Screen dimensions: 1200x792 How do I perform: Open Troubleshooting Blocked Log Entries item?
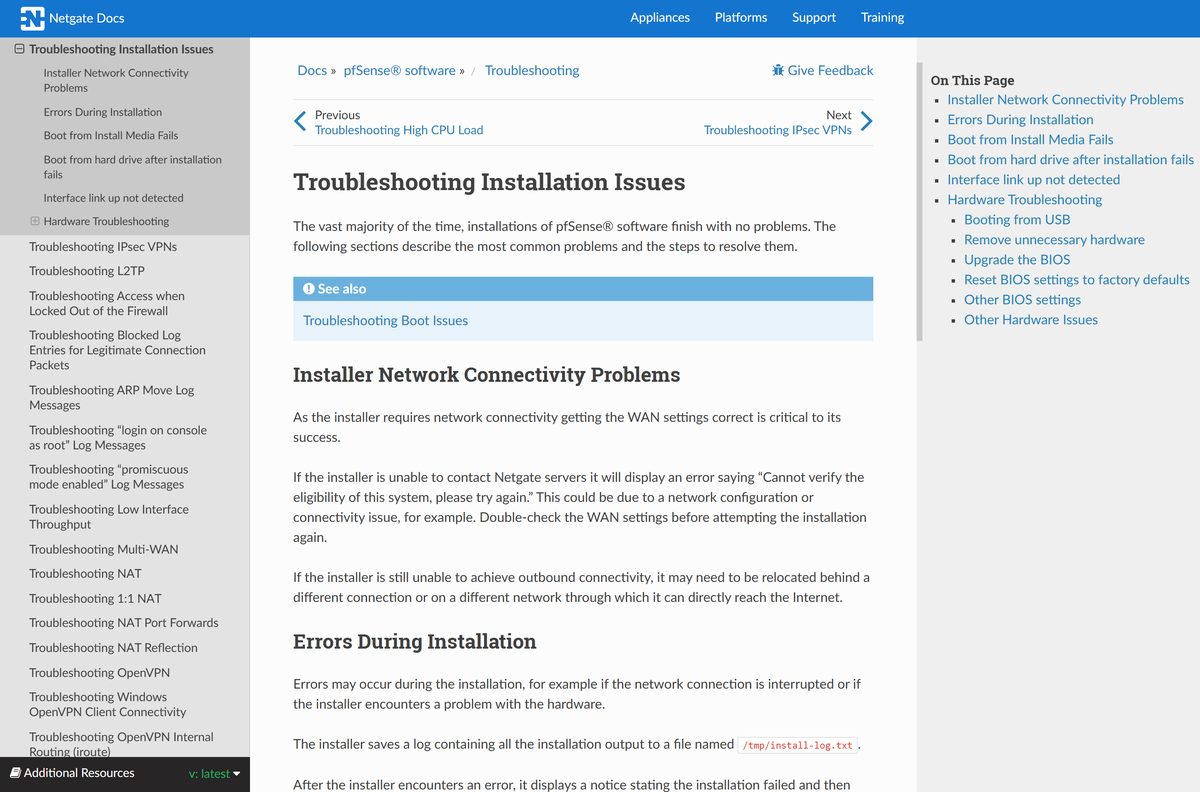(117, 350)
